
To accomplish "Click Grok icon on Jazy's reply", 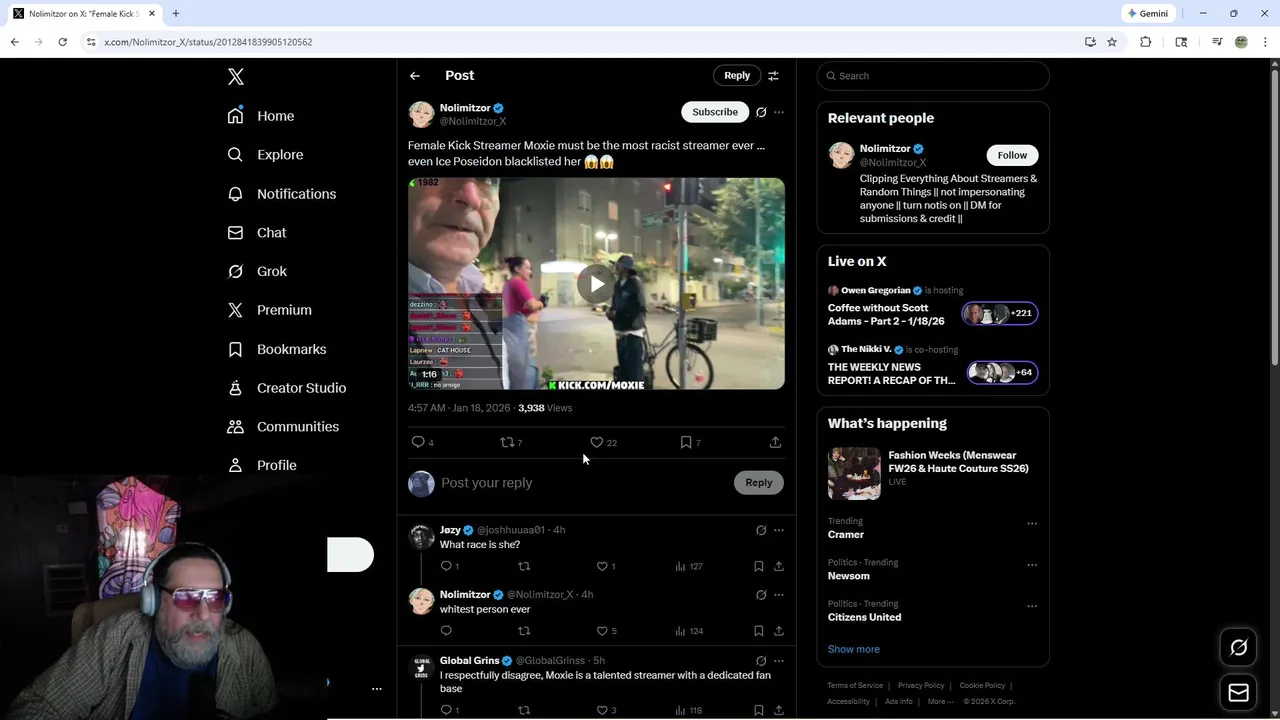I will point(761,530).
